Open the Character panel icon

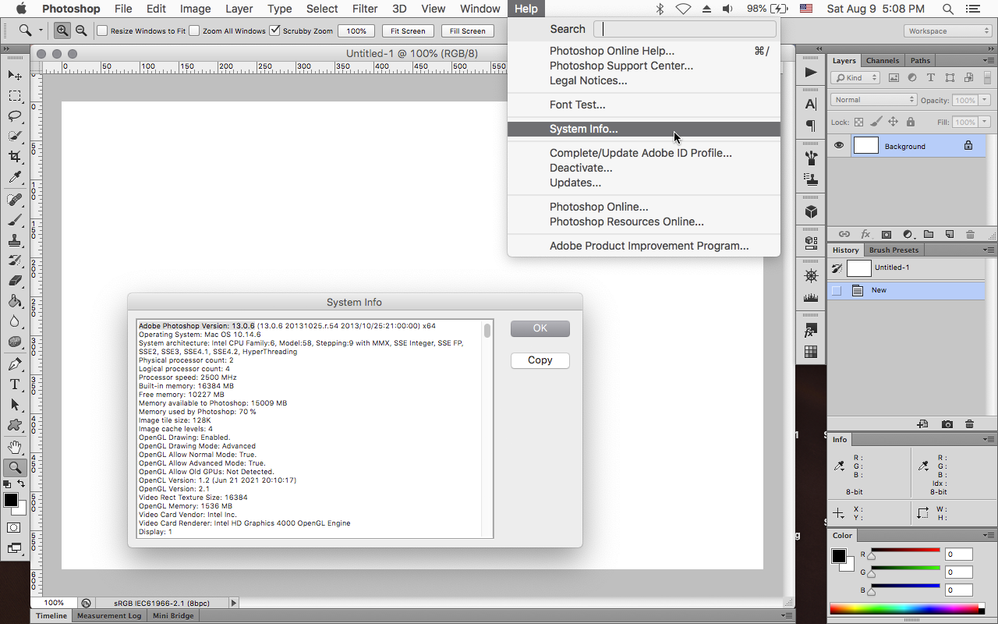click(x=811, y=104)
